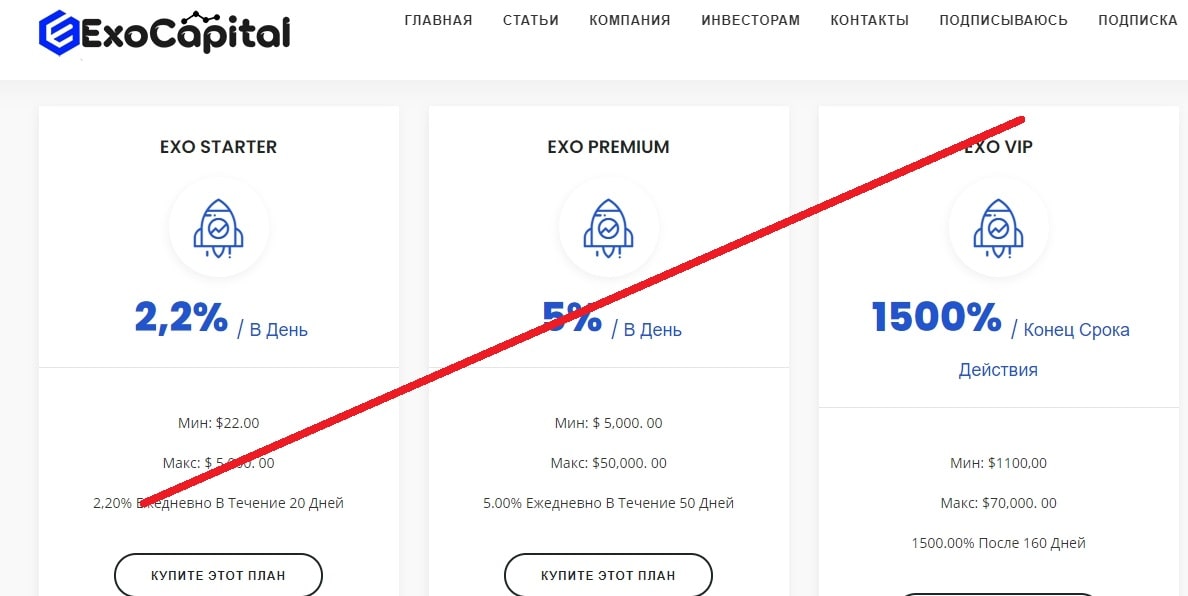Click the 5.00% daily for 50 days text
The width and height of the screenshot is (1188, 596).
click(608, 503)
